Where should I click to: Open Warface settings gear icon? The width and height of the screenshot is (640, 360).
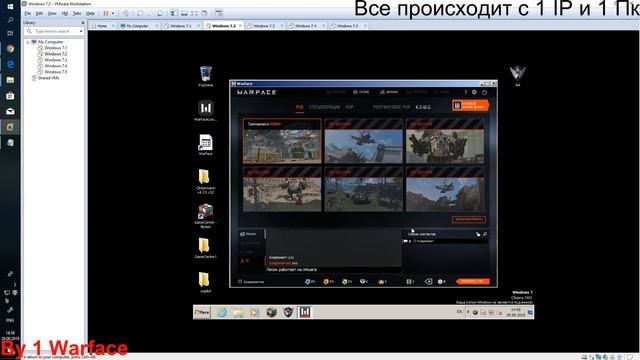click(474, 92)
